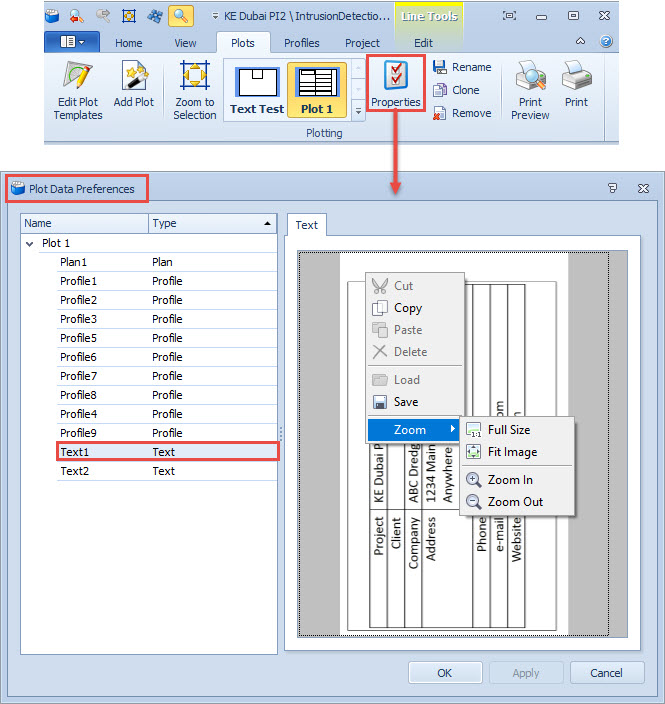Choose Copy in context menu
This screenshot has width=665, height=704.
point(415,308)
